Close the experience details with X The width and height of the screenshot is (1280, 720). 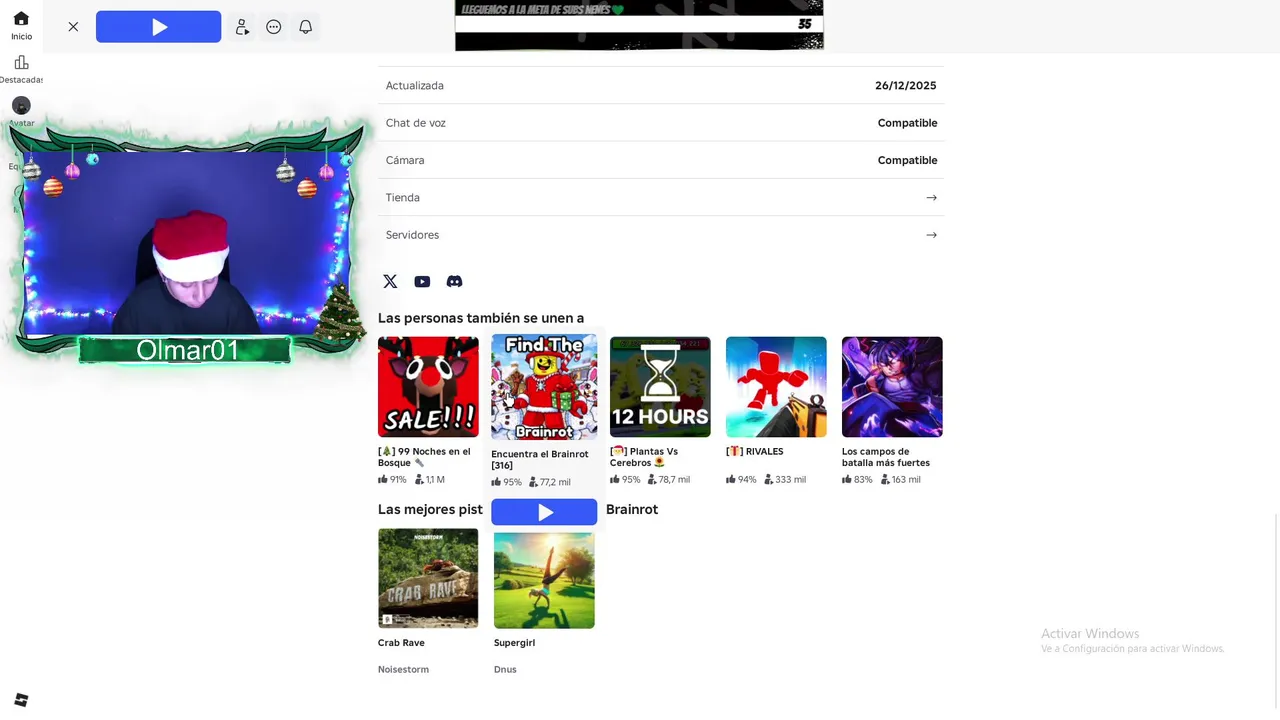pyautogui.click(x=73, y=27)
